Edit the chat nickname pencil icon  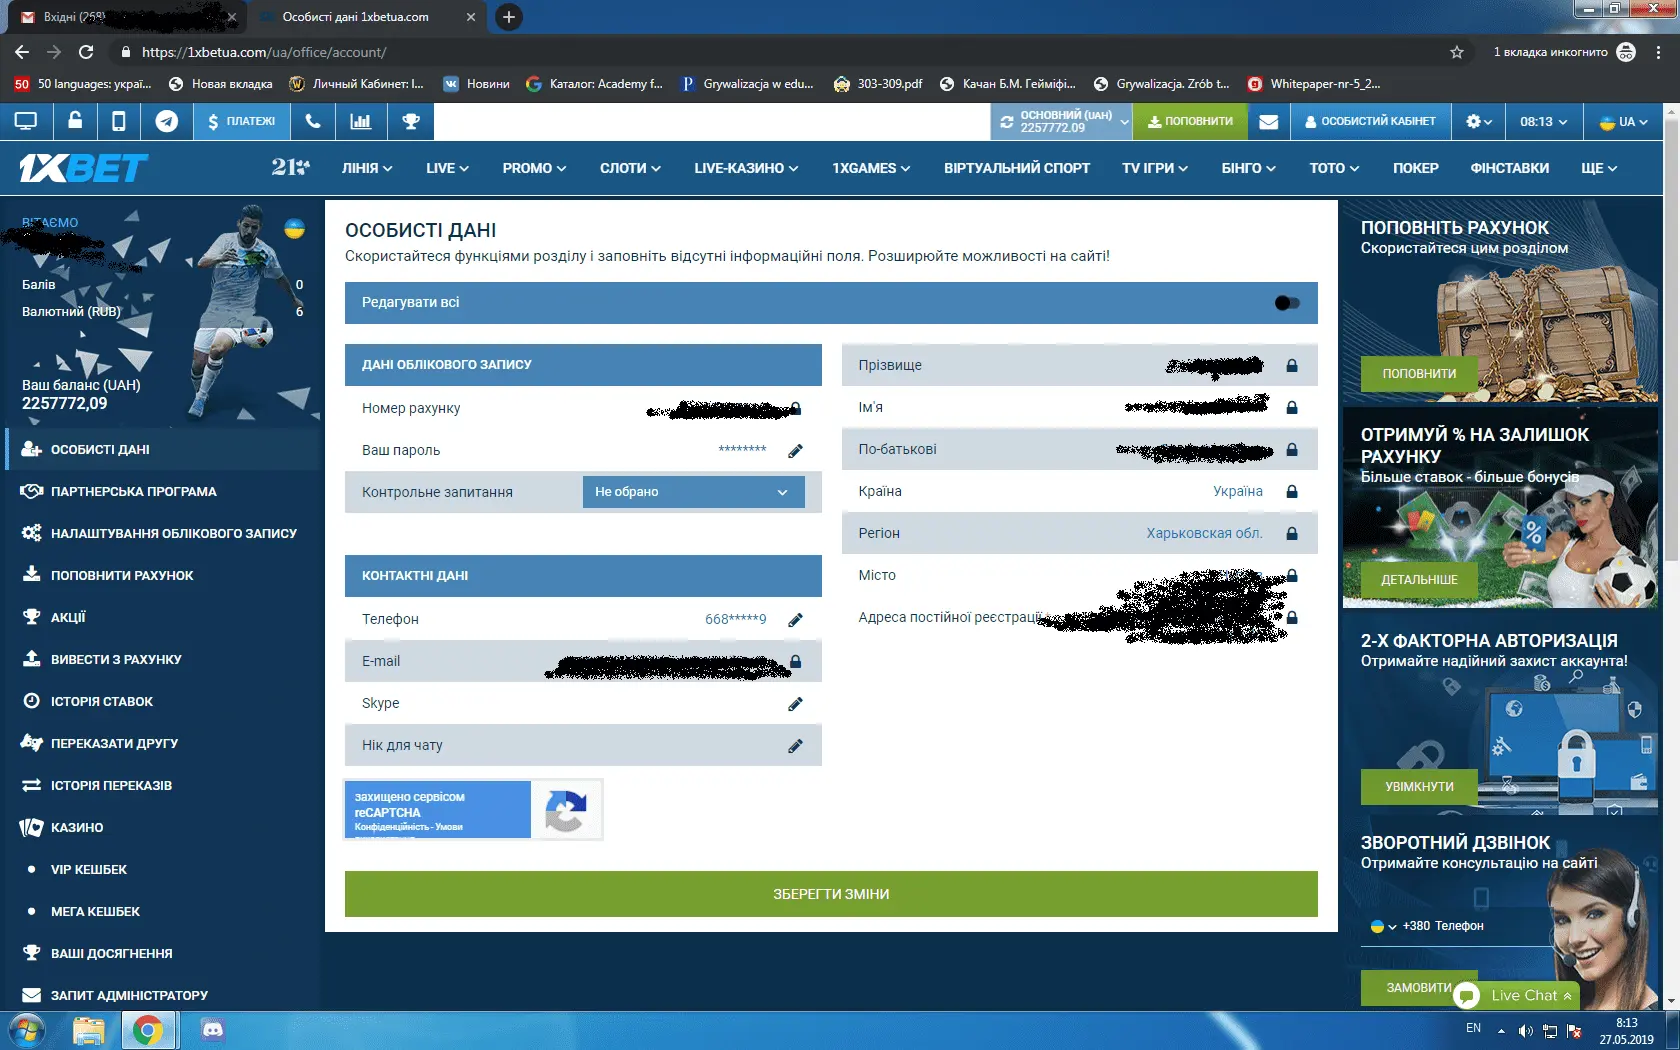pos(795,746)
